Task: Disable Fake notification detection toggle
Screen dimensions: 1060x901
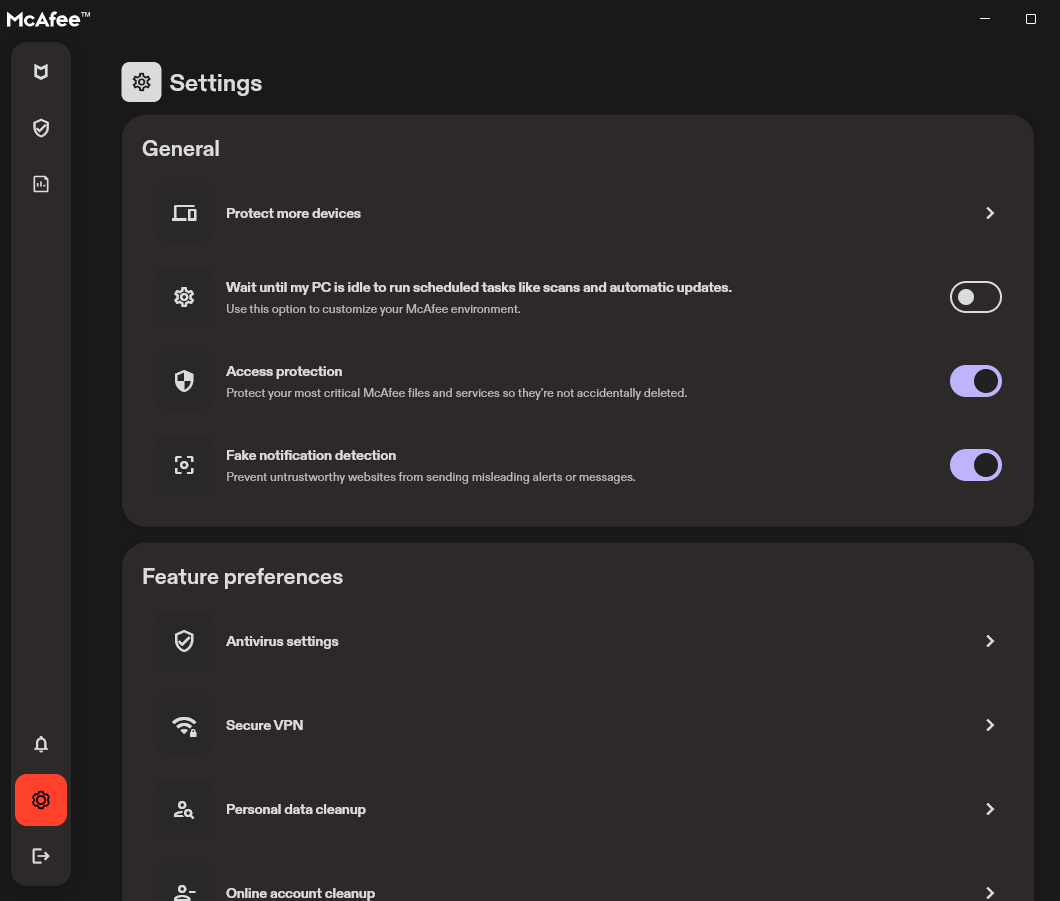Action: (x=975, y=465)
